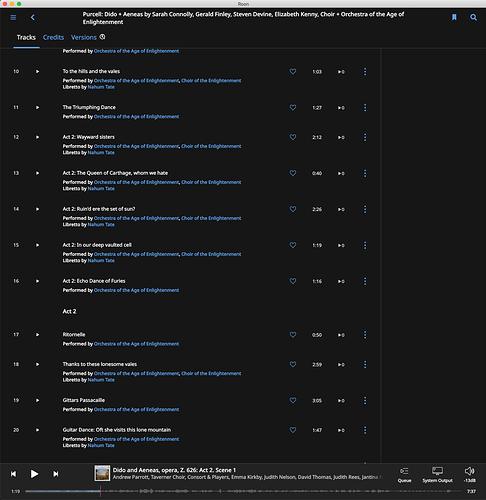The height and width of the screenshot is (500, 486).
Task: Click the total time 7:37
Action: [x=471, y=491]
